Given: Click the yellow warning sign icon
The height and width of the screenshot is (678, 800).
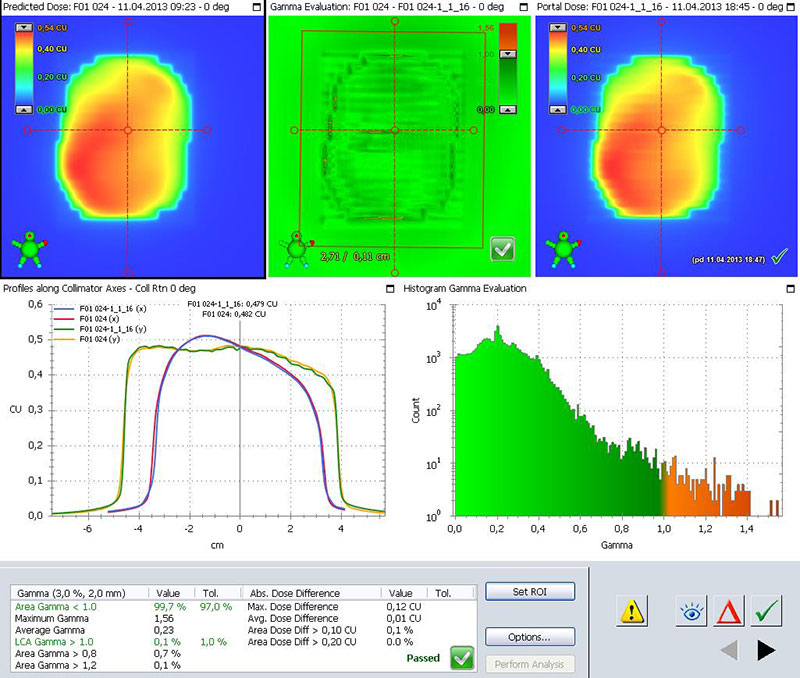Looking at the screenshot, I should 632,611.
